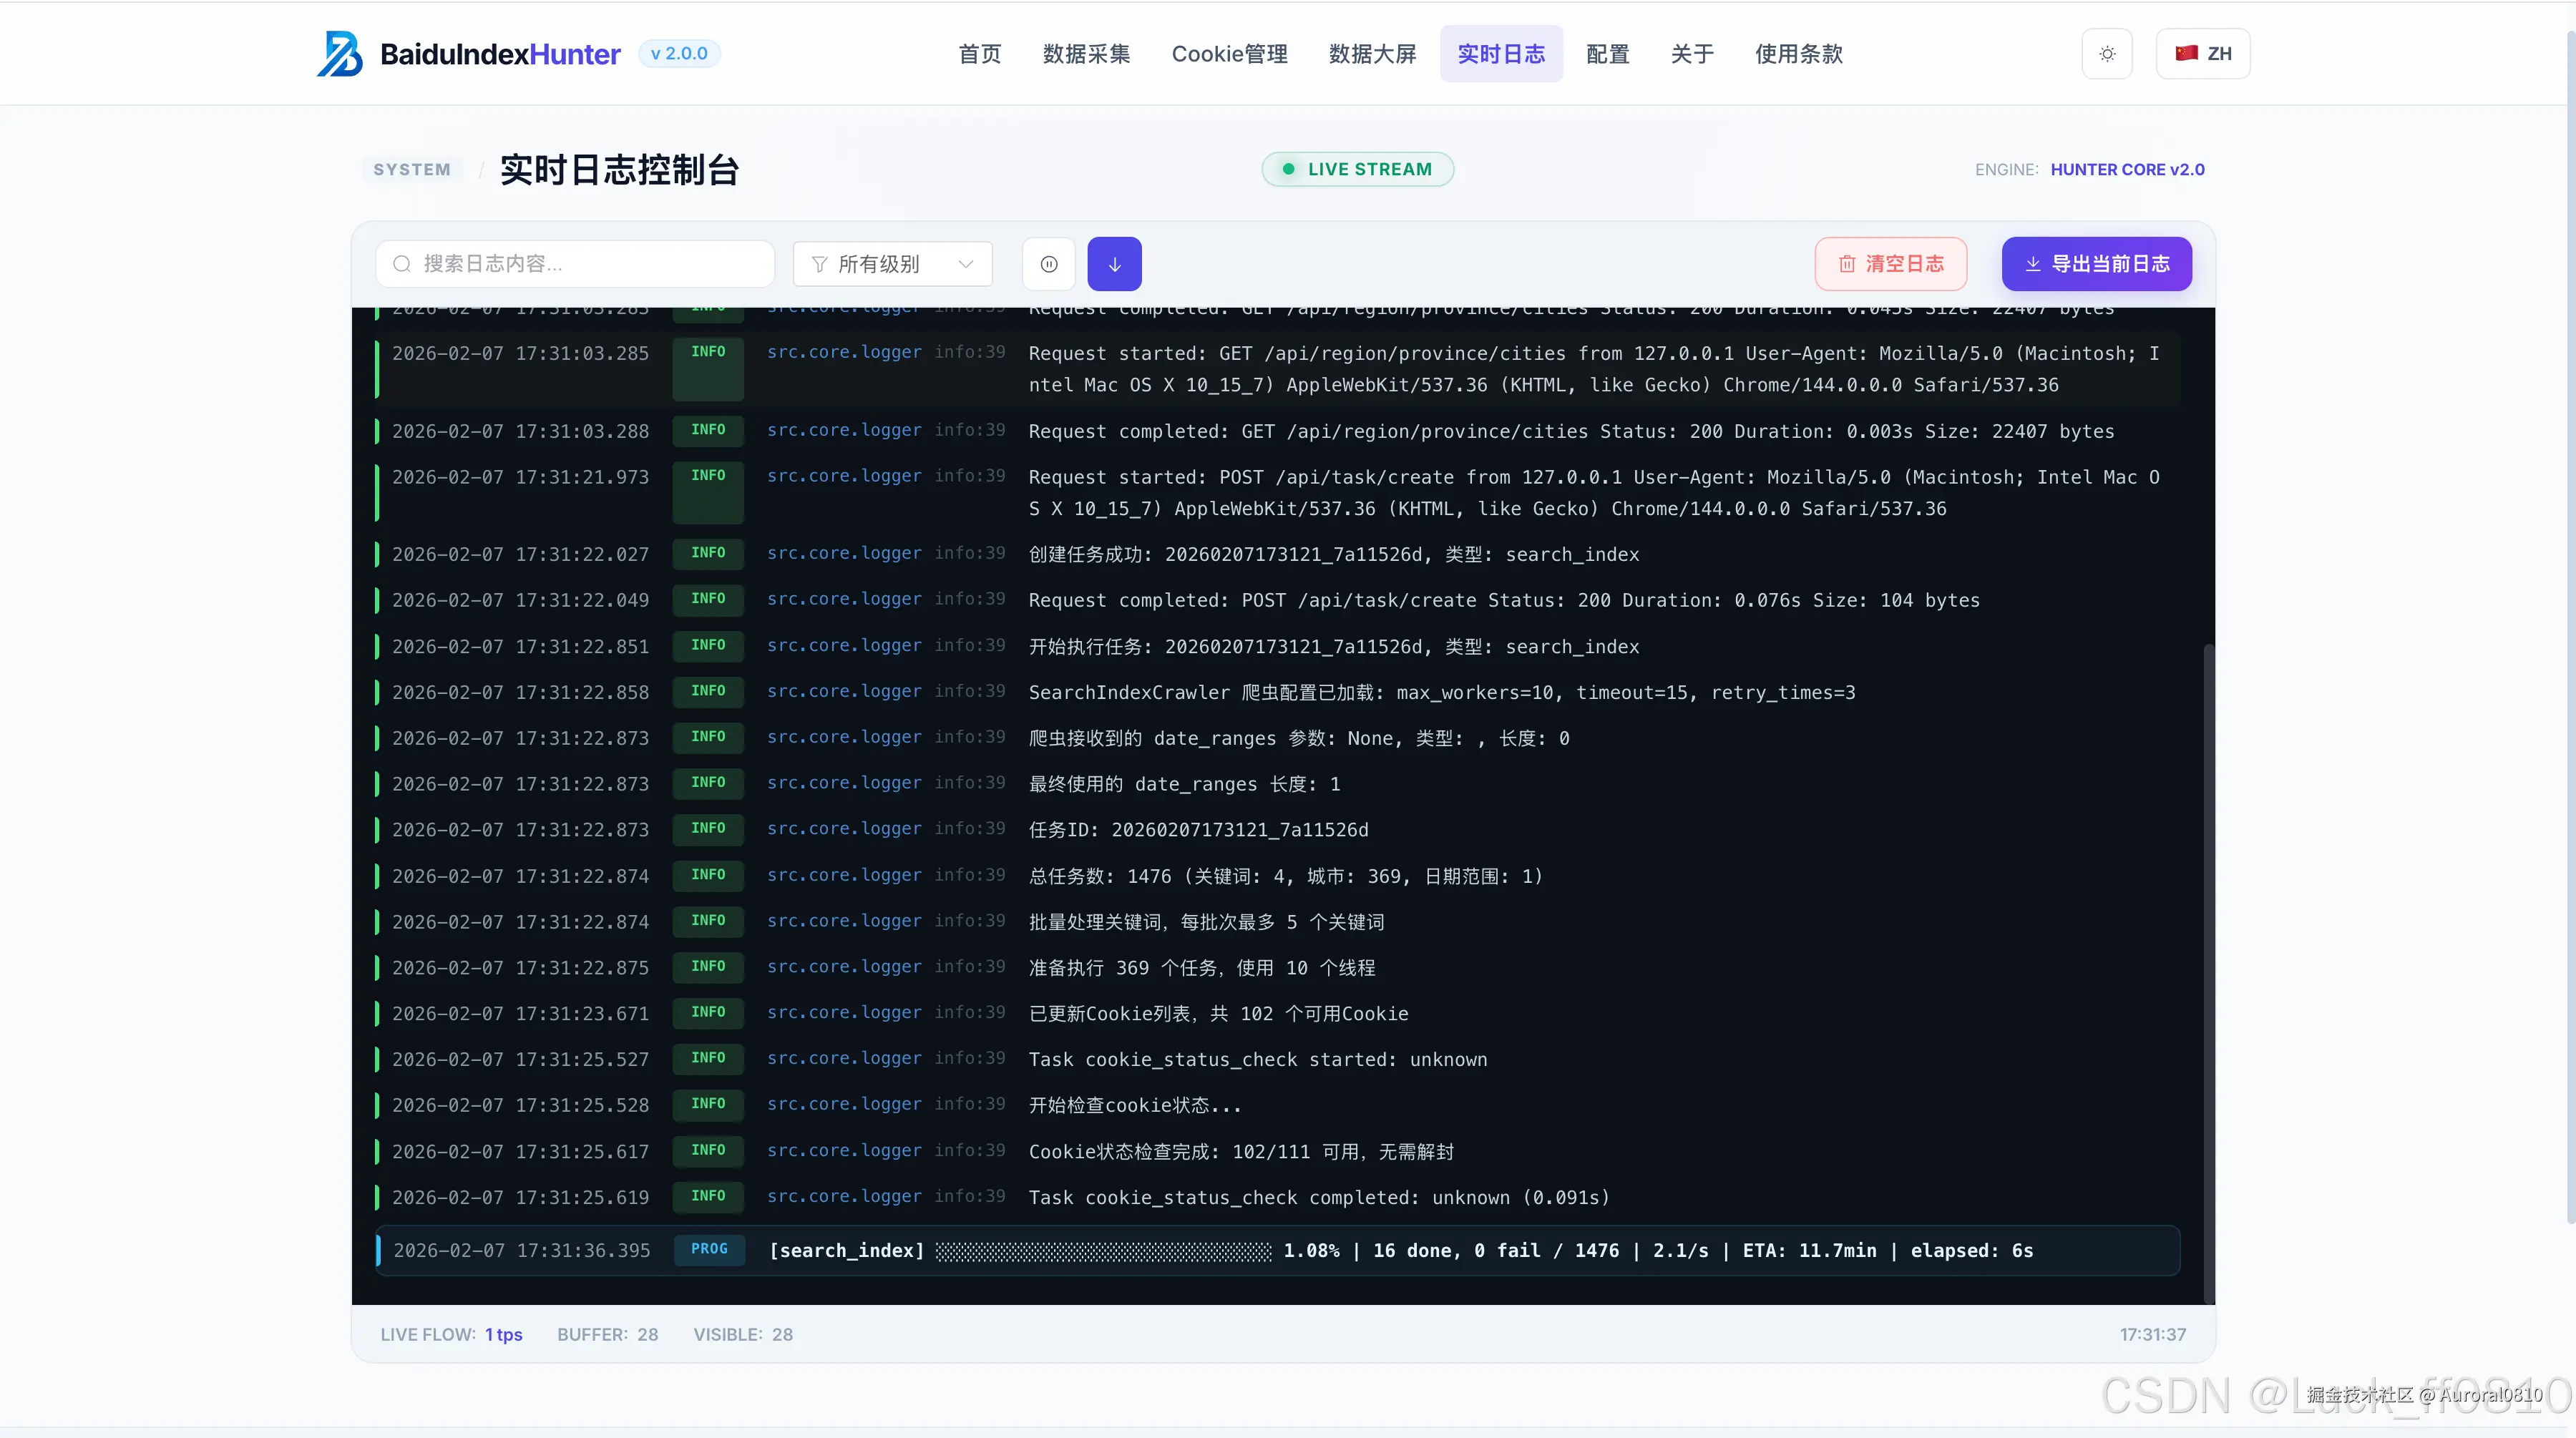Viewport: 2576px width, 1438px height.
Task: Click the chevron next to 所有级别
Action: (964, 263)
